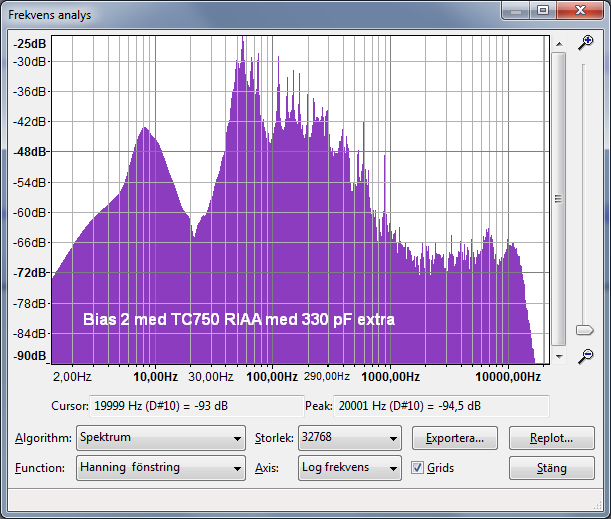The height and width of the screenshot is (519, 611).
Task: Click the 30,00Hz frequency axis label
Action: (211, 377)
